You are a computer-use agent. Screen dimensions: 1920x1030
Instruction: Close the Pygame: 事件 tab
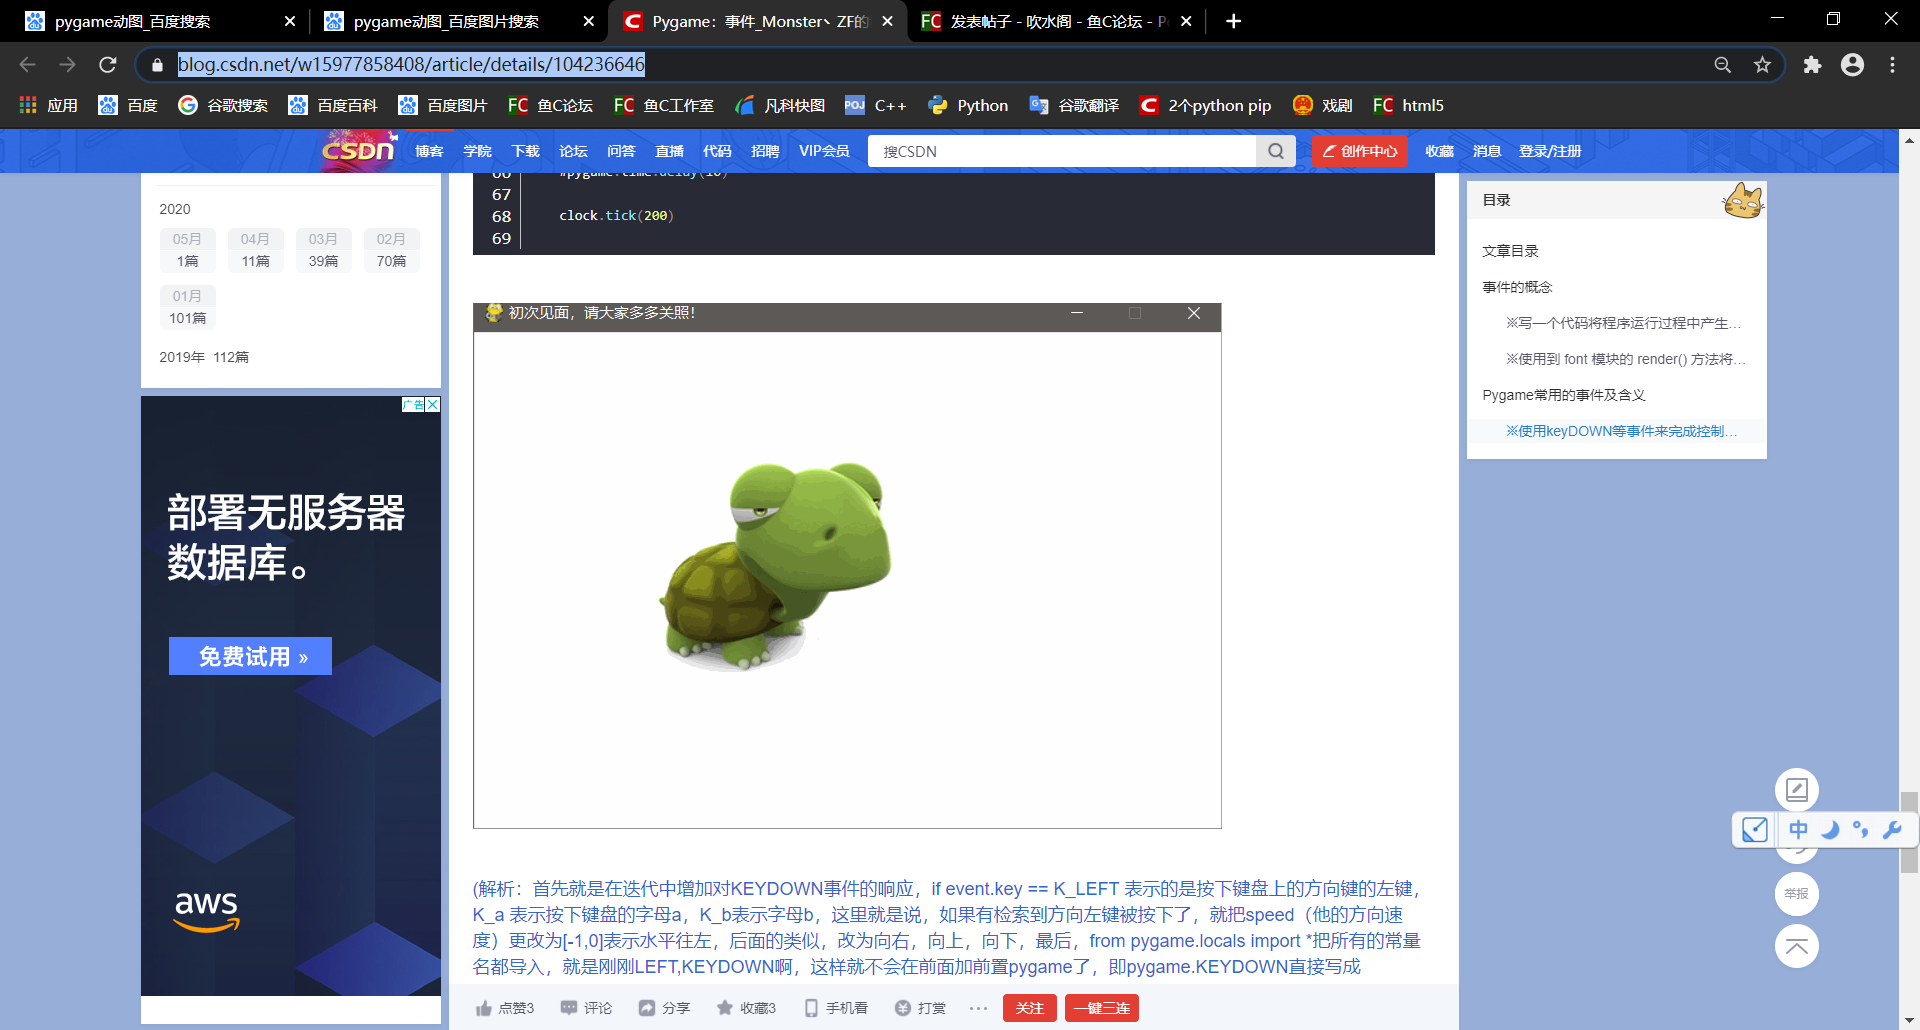887,21
